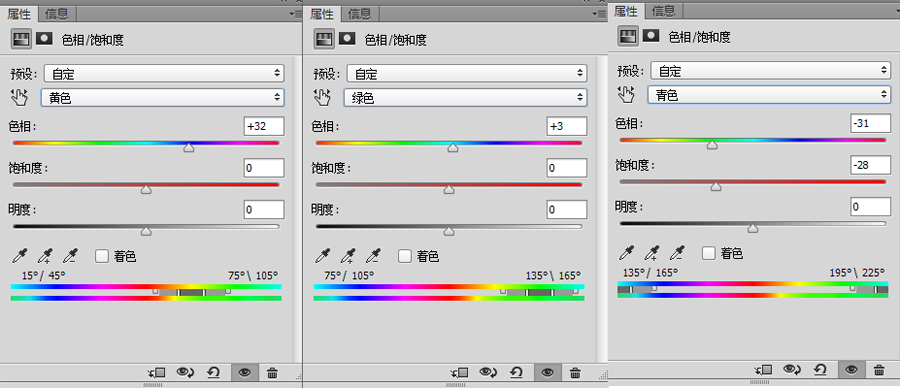The image size is (900, 388).
Task: Switch to Properties tab in Cyan panel
Action: (x=626, y=11)
